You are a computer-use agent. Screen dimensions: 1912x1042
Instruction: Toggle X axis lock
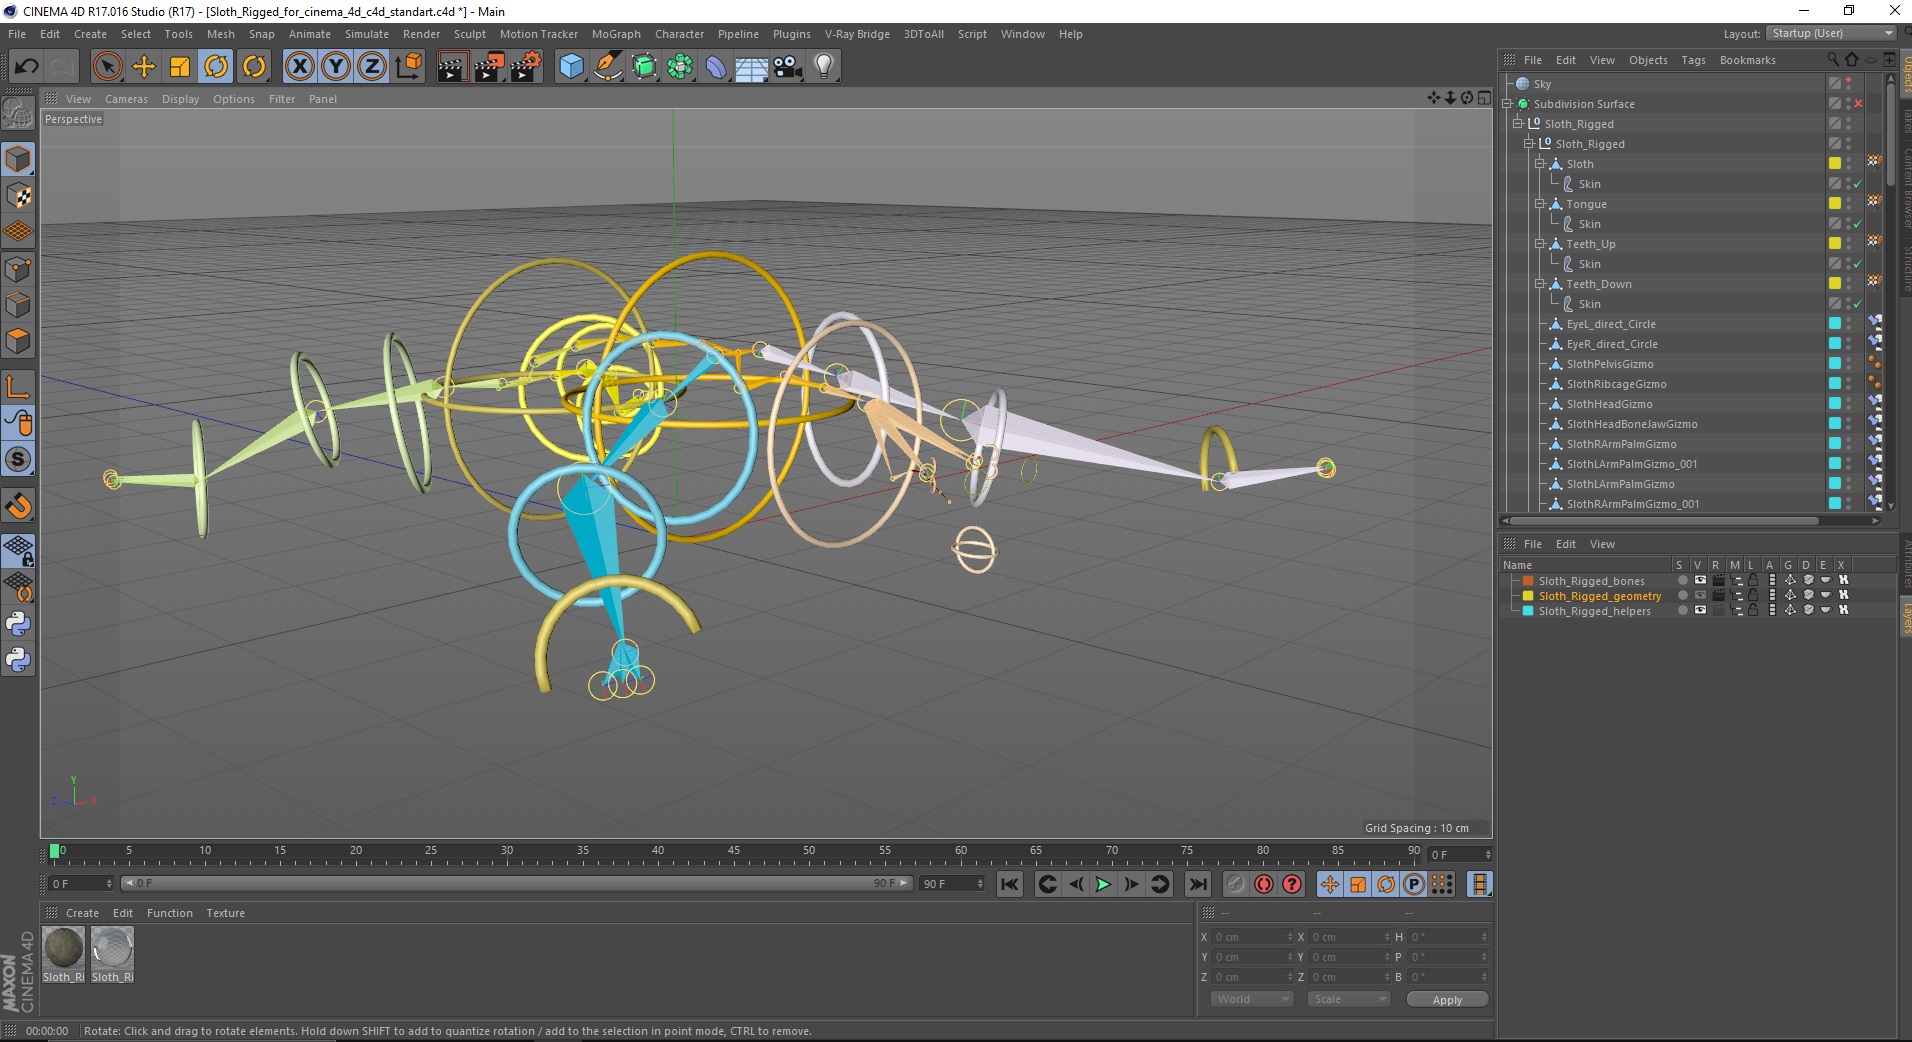click(299, 67)
